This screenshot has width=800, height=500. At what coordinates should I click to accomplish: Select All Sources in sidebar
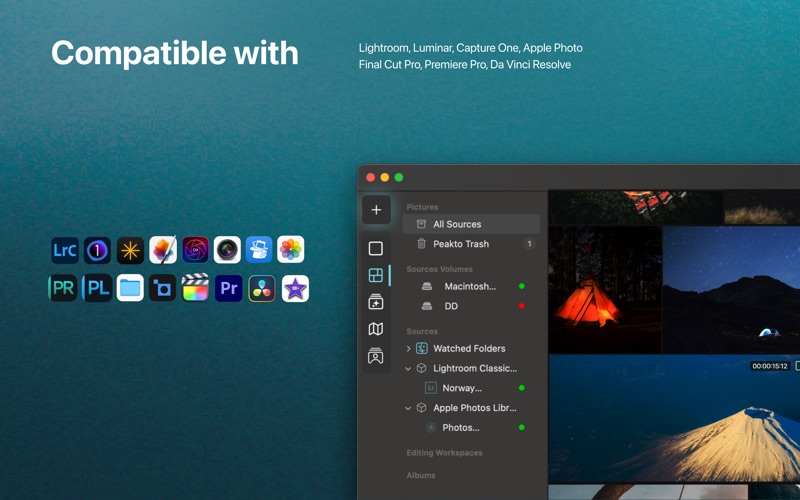471,224
